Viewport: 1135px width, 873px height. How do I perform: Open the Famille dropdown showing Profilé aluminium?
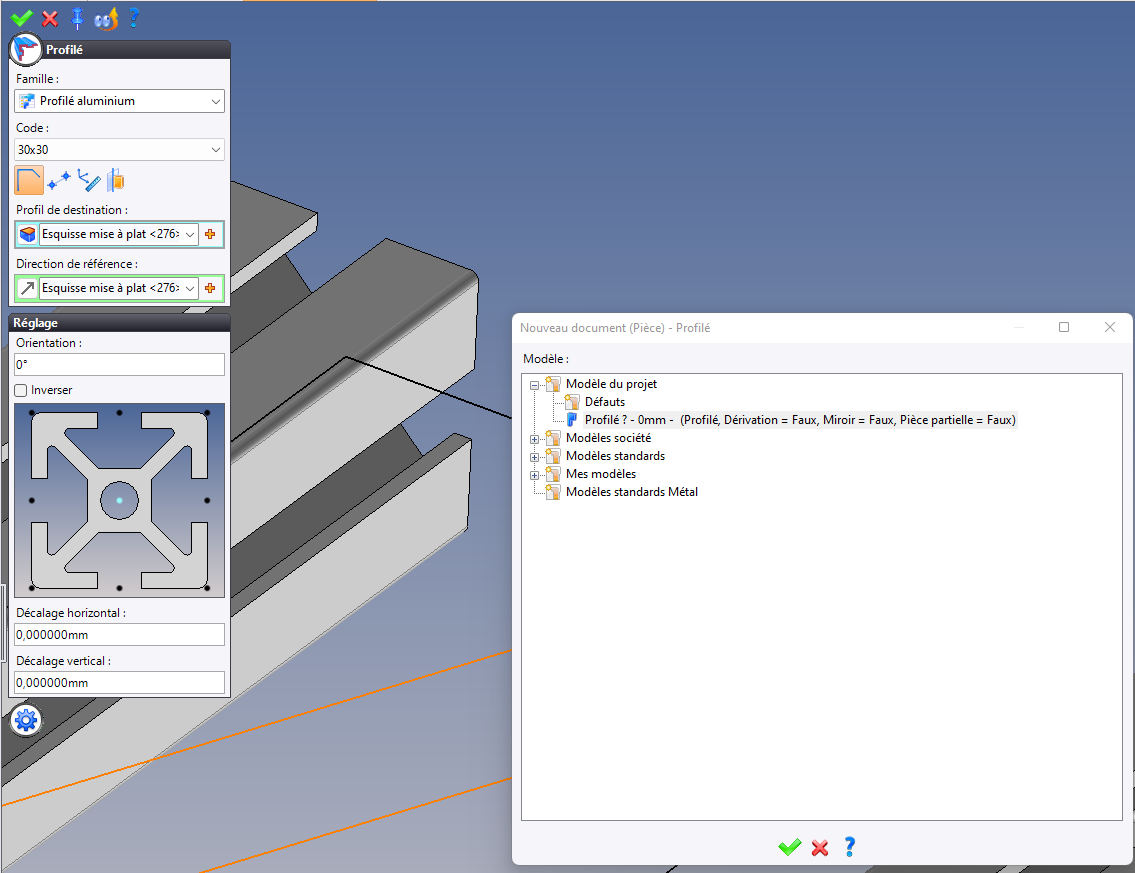pyautogui.click(x=119, y=101)
